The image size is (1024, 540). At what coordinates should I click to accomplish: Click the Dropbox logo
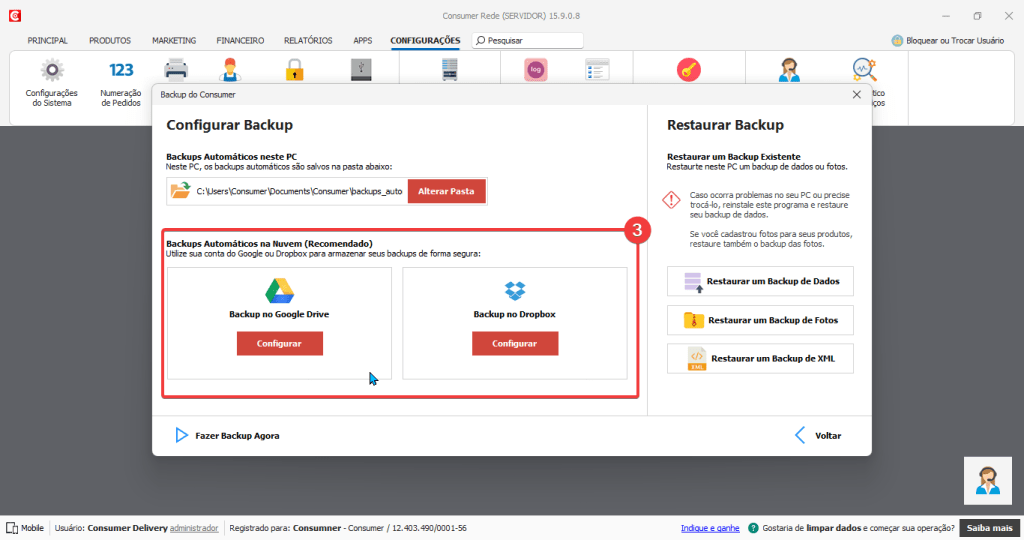pos(515,291)
